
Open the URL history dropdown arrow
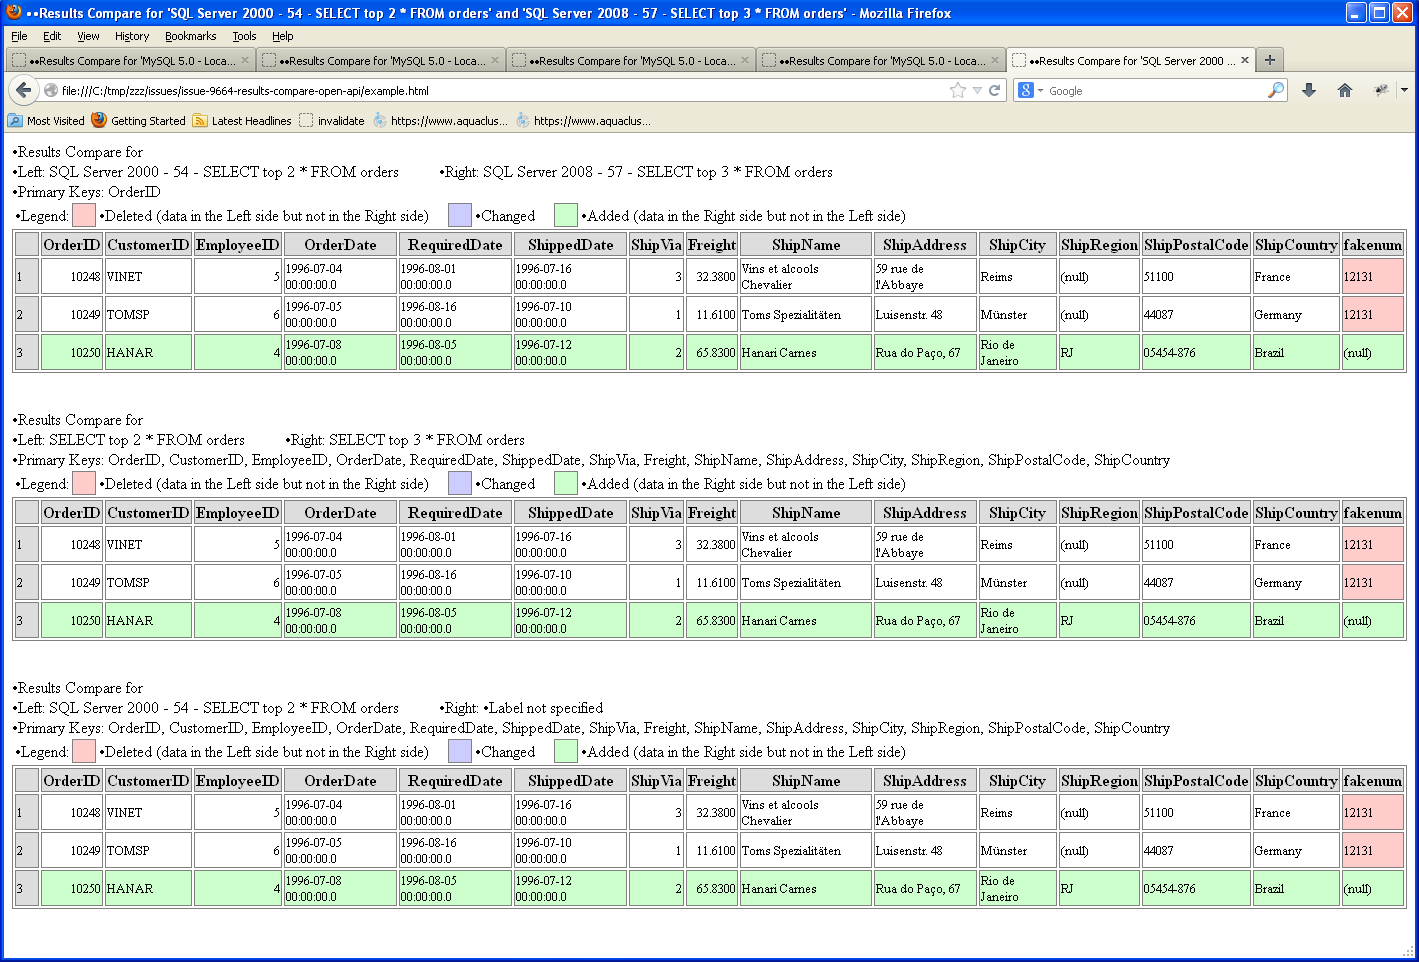(977, 90)
